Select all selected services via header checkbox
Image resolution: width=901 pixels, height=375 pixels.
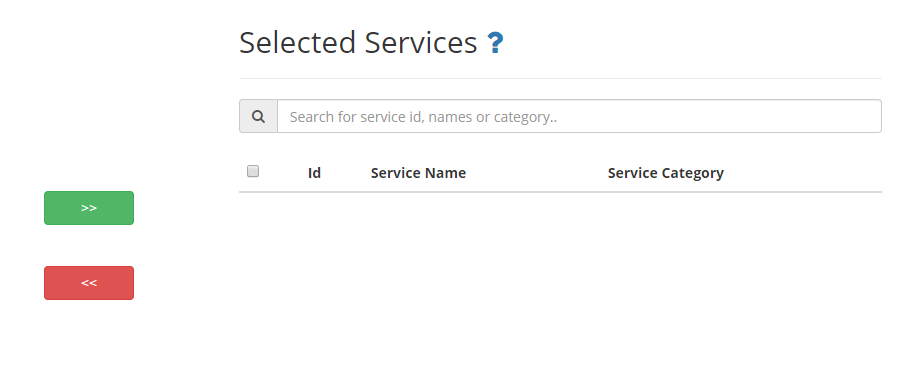coord(253,171)
